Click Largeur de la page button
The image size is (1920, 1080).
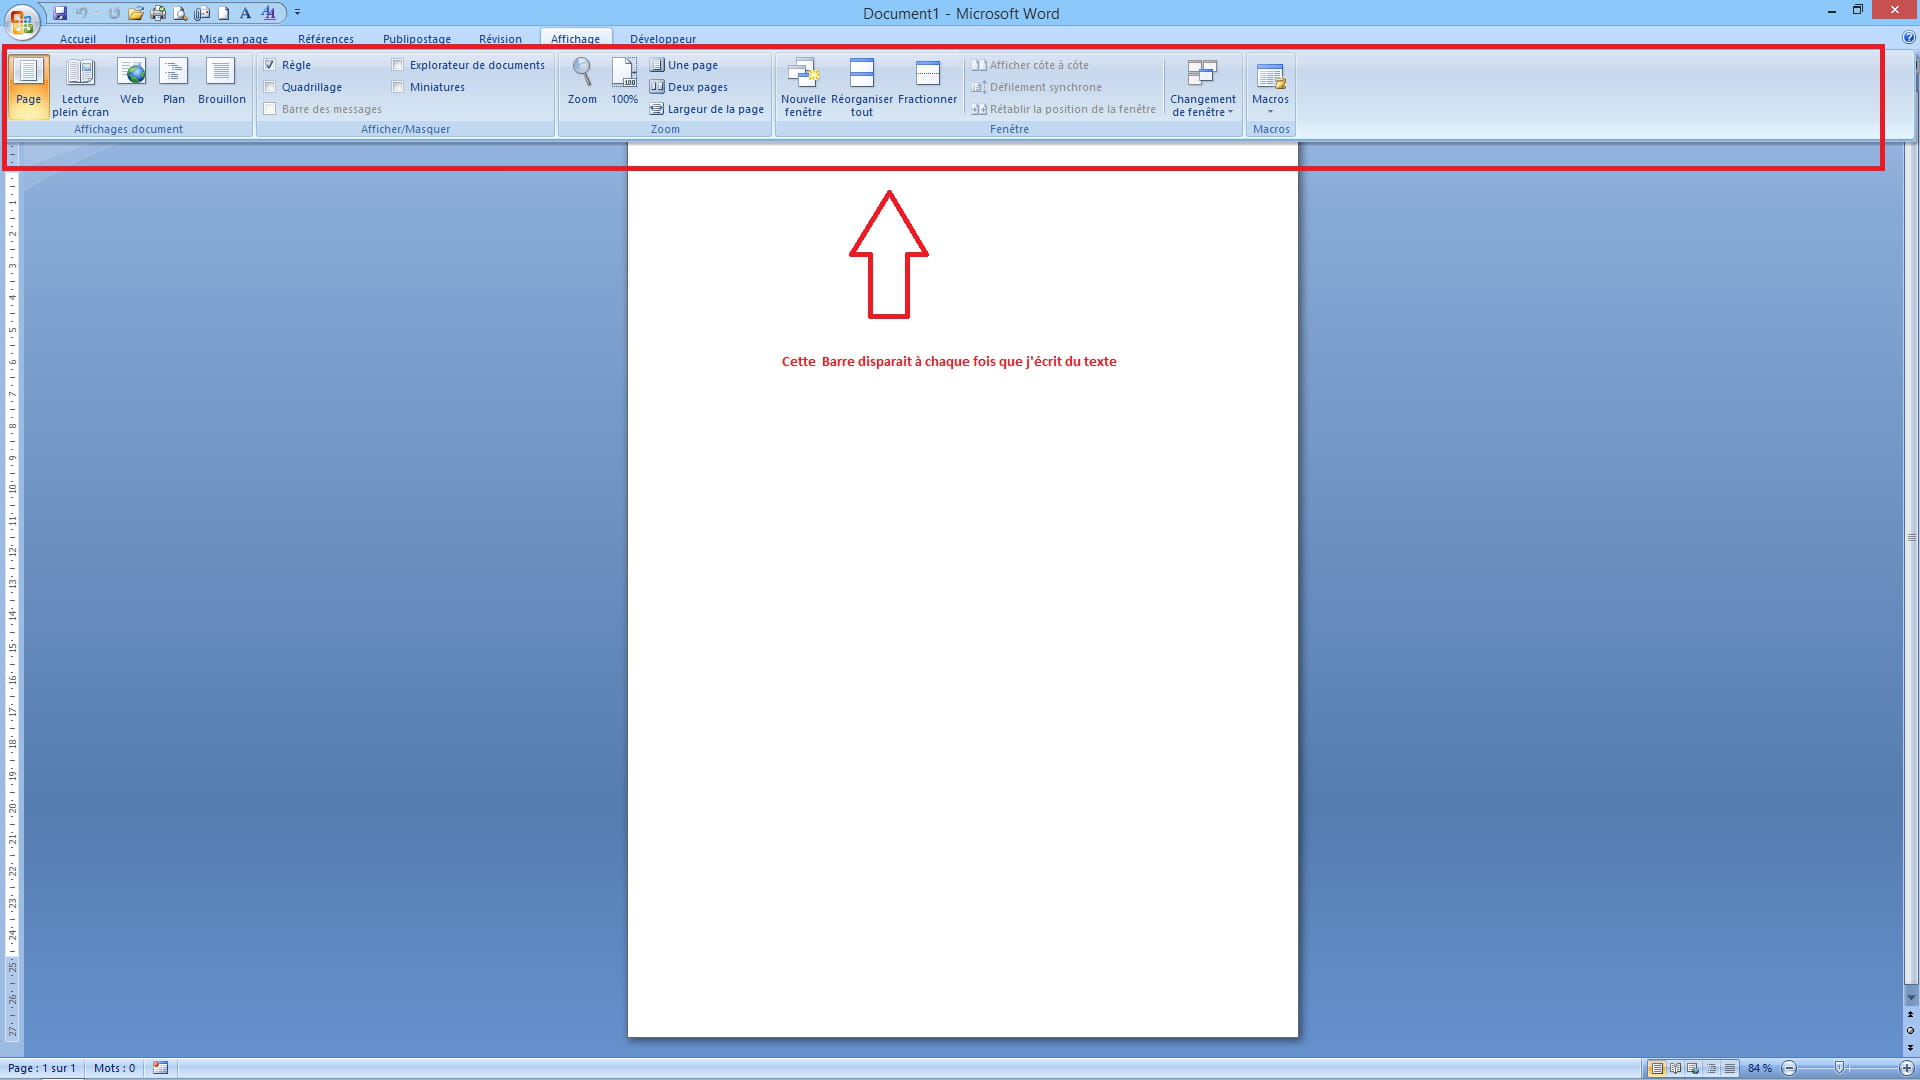click(707, 109)
